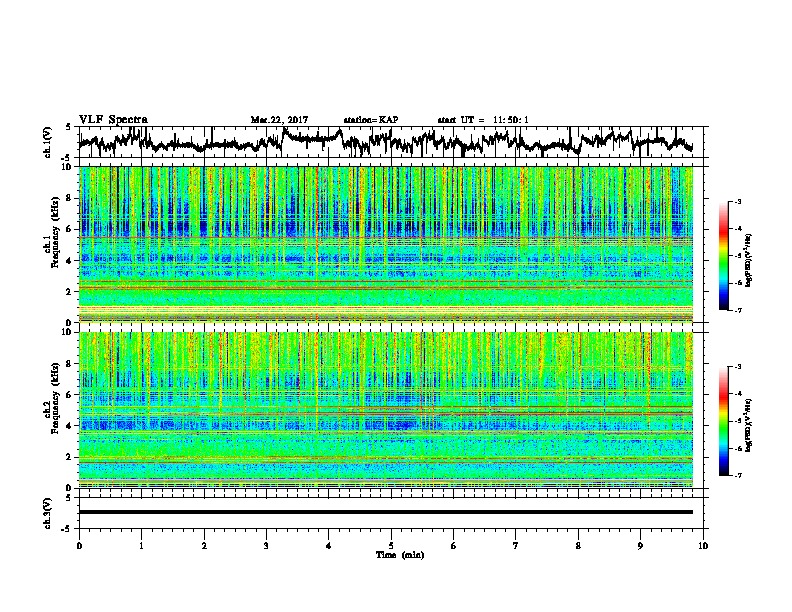The image size is (792, 612).
Task: Select the date label "Mar.22, 2017"
Action: tap(279, 120)
